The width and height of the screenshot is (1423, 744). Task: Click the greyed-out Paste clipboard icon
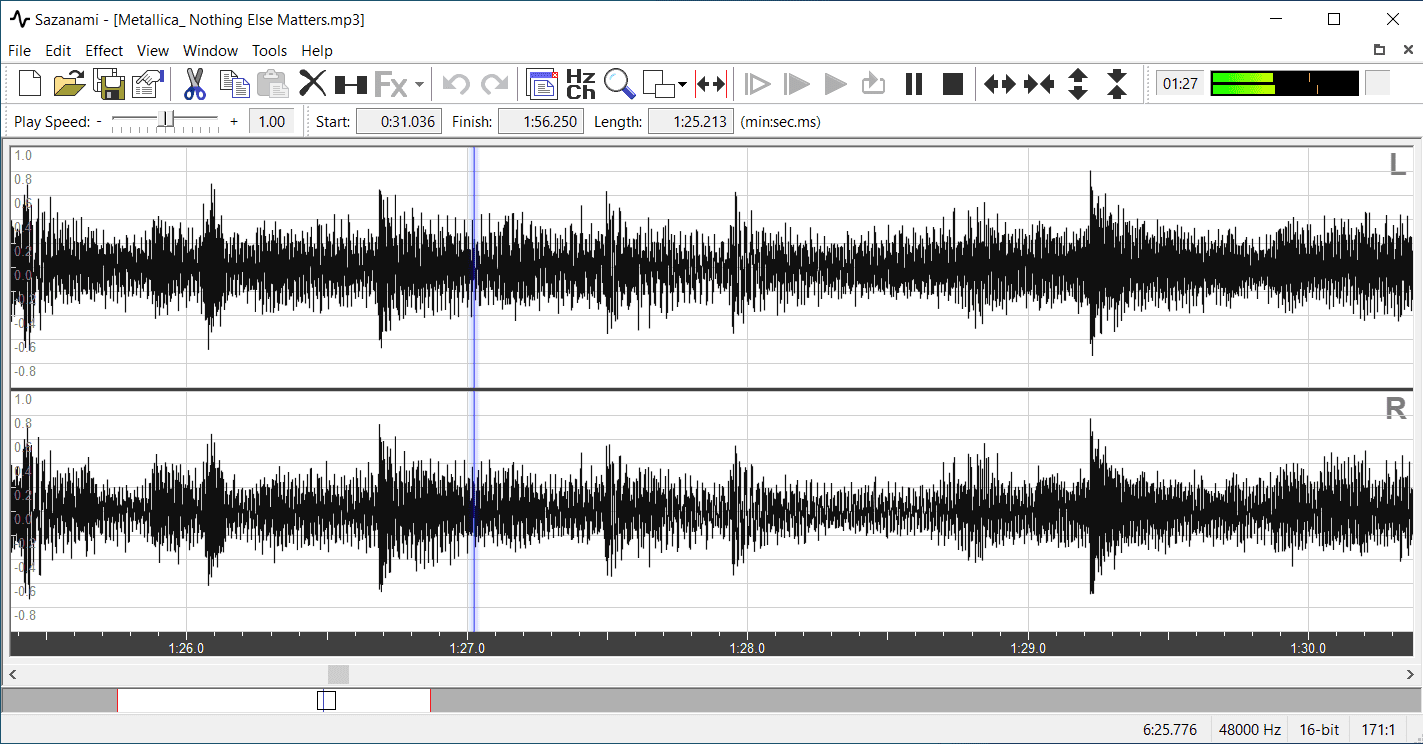[272, 83]
